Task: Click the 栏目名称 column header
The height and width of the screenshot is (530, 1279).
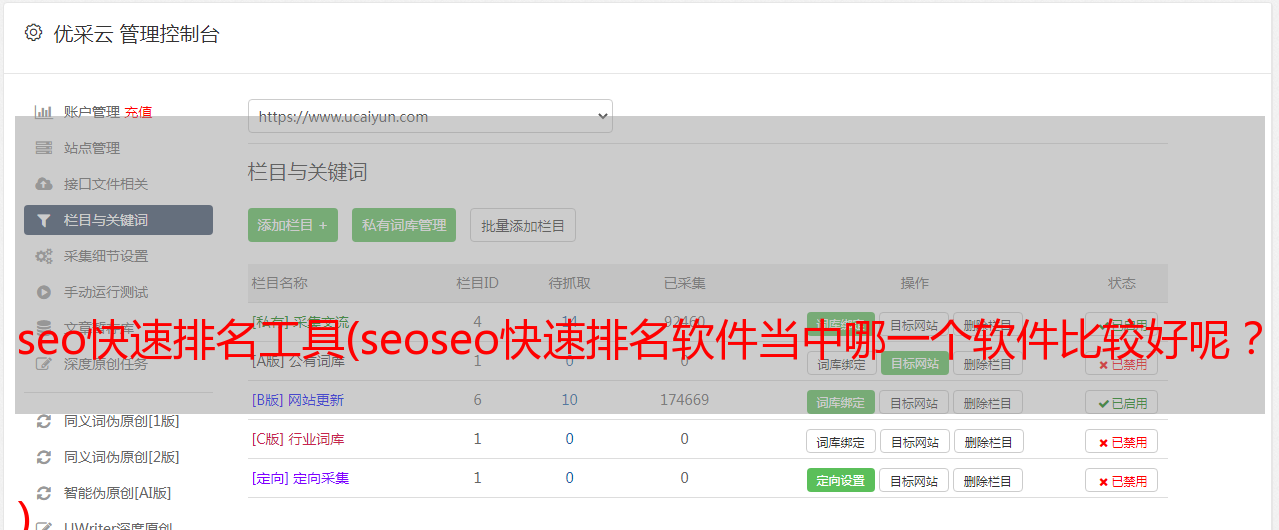Action: click(x=279, y=283)
